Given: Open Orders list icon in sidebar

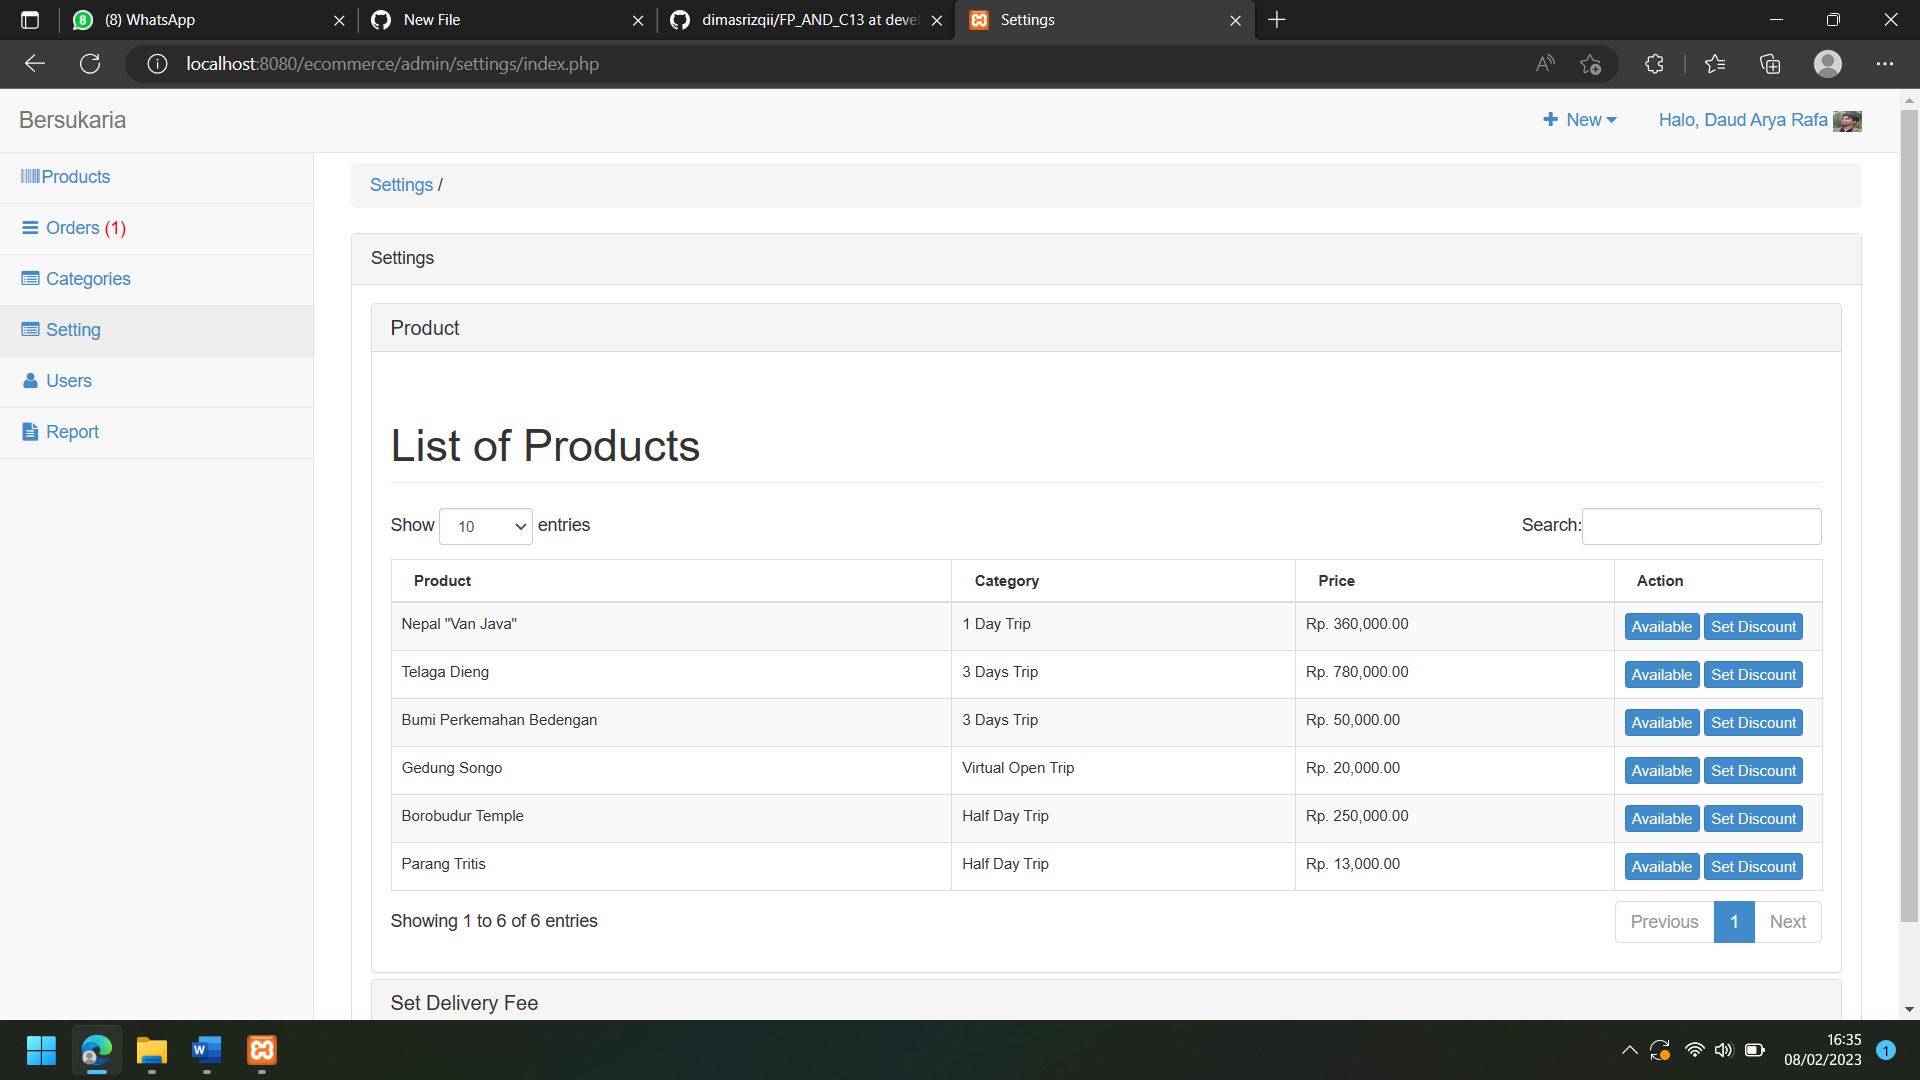Looking at the screenshot, I should pos(30,228).
